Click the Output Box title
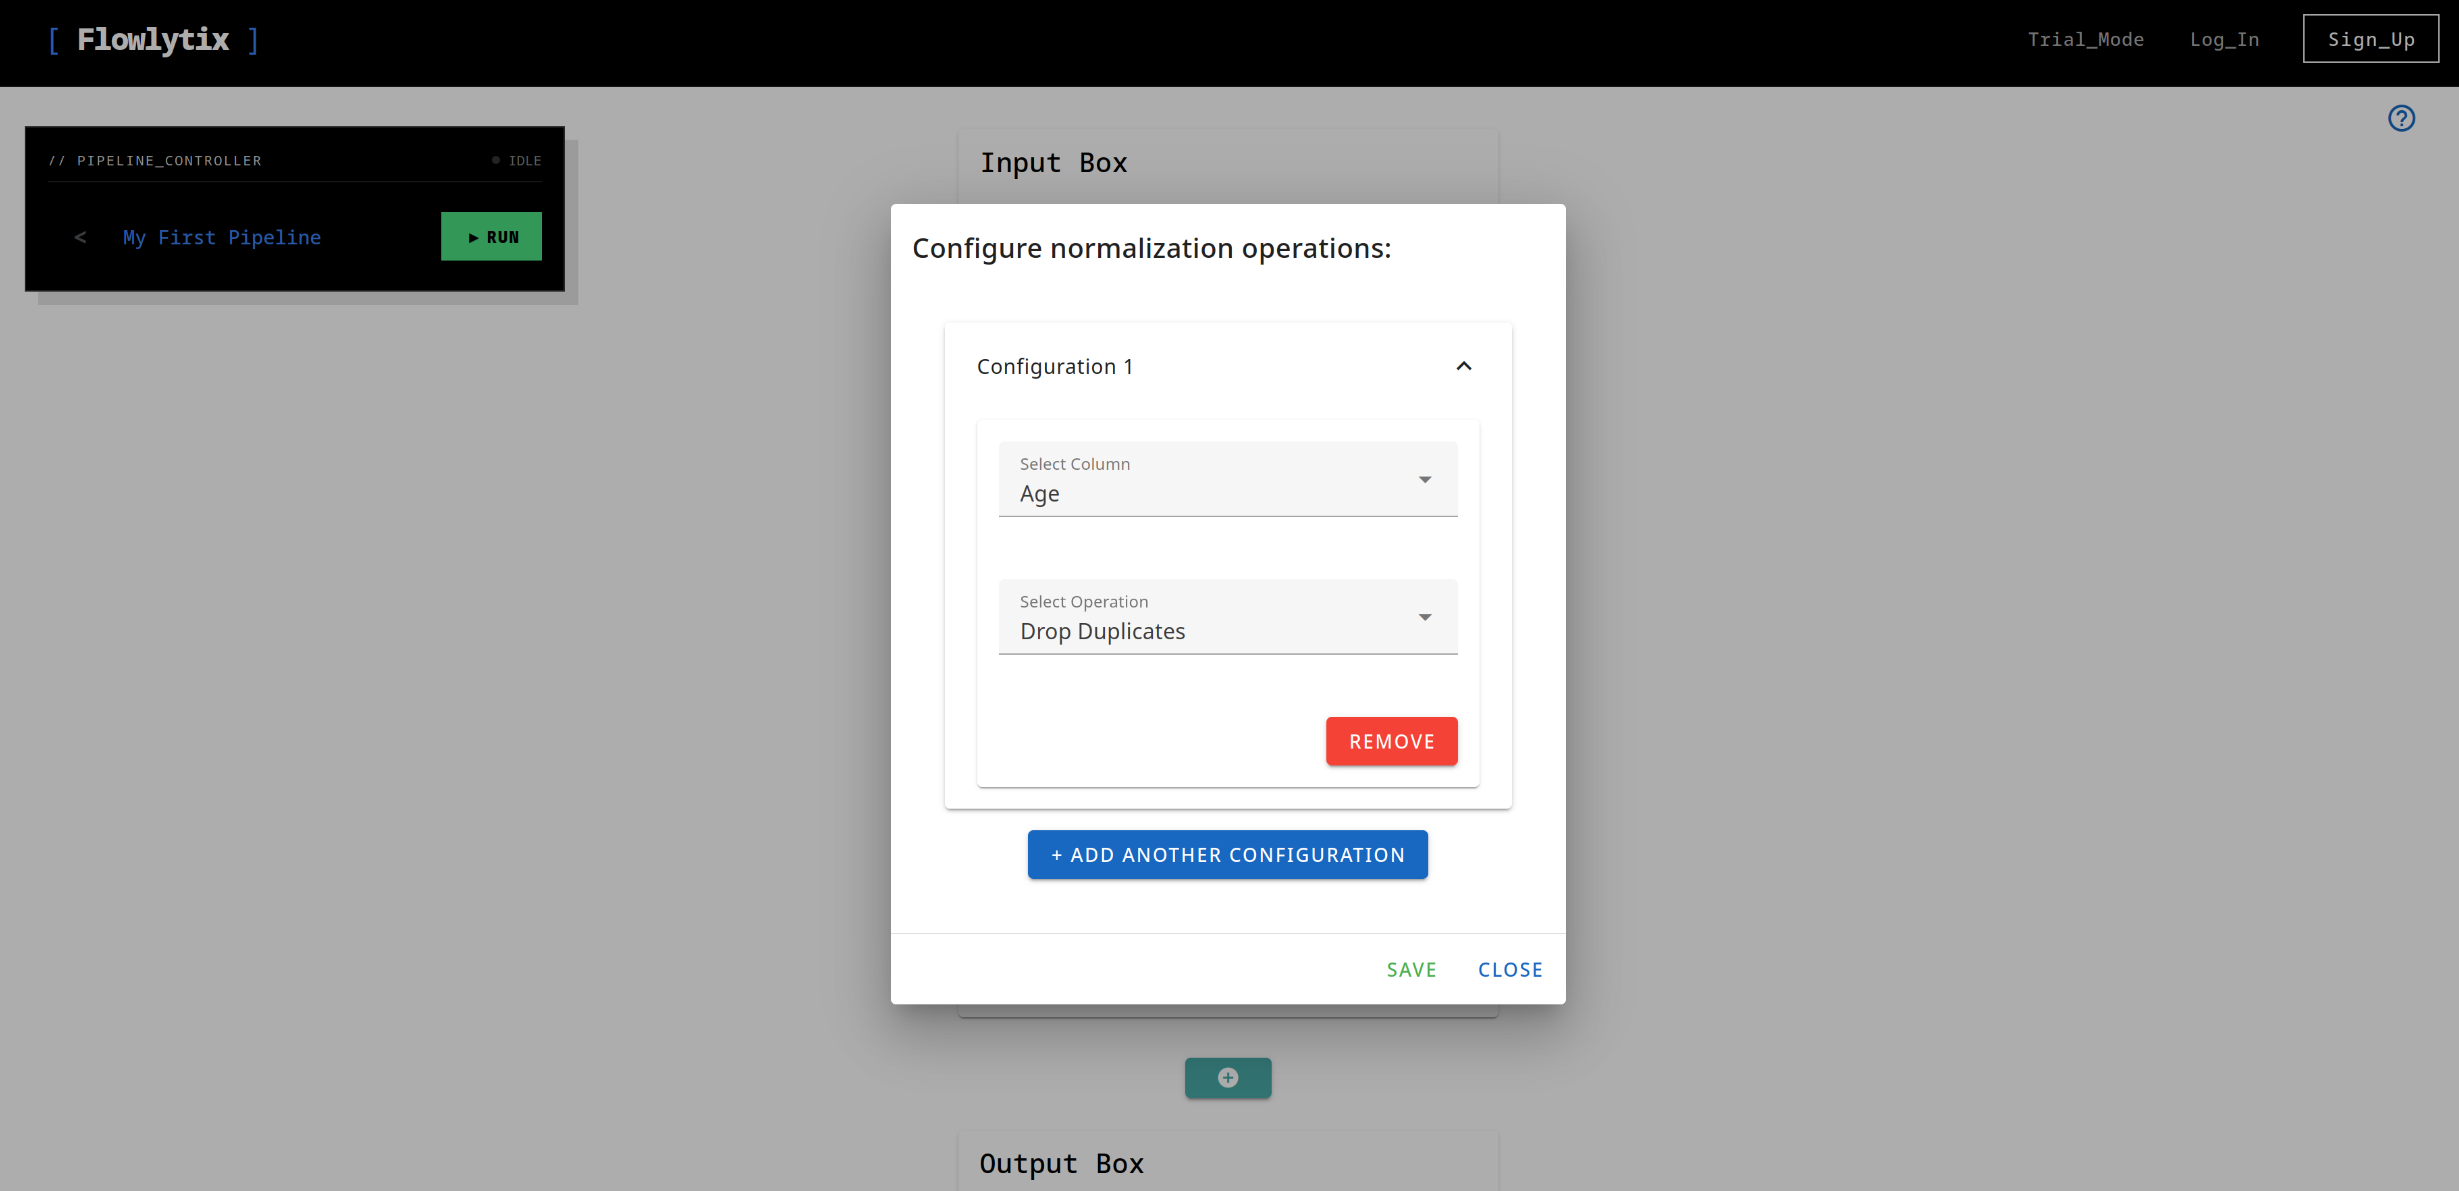 [x=1061, y=1163]
